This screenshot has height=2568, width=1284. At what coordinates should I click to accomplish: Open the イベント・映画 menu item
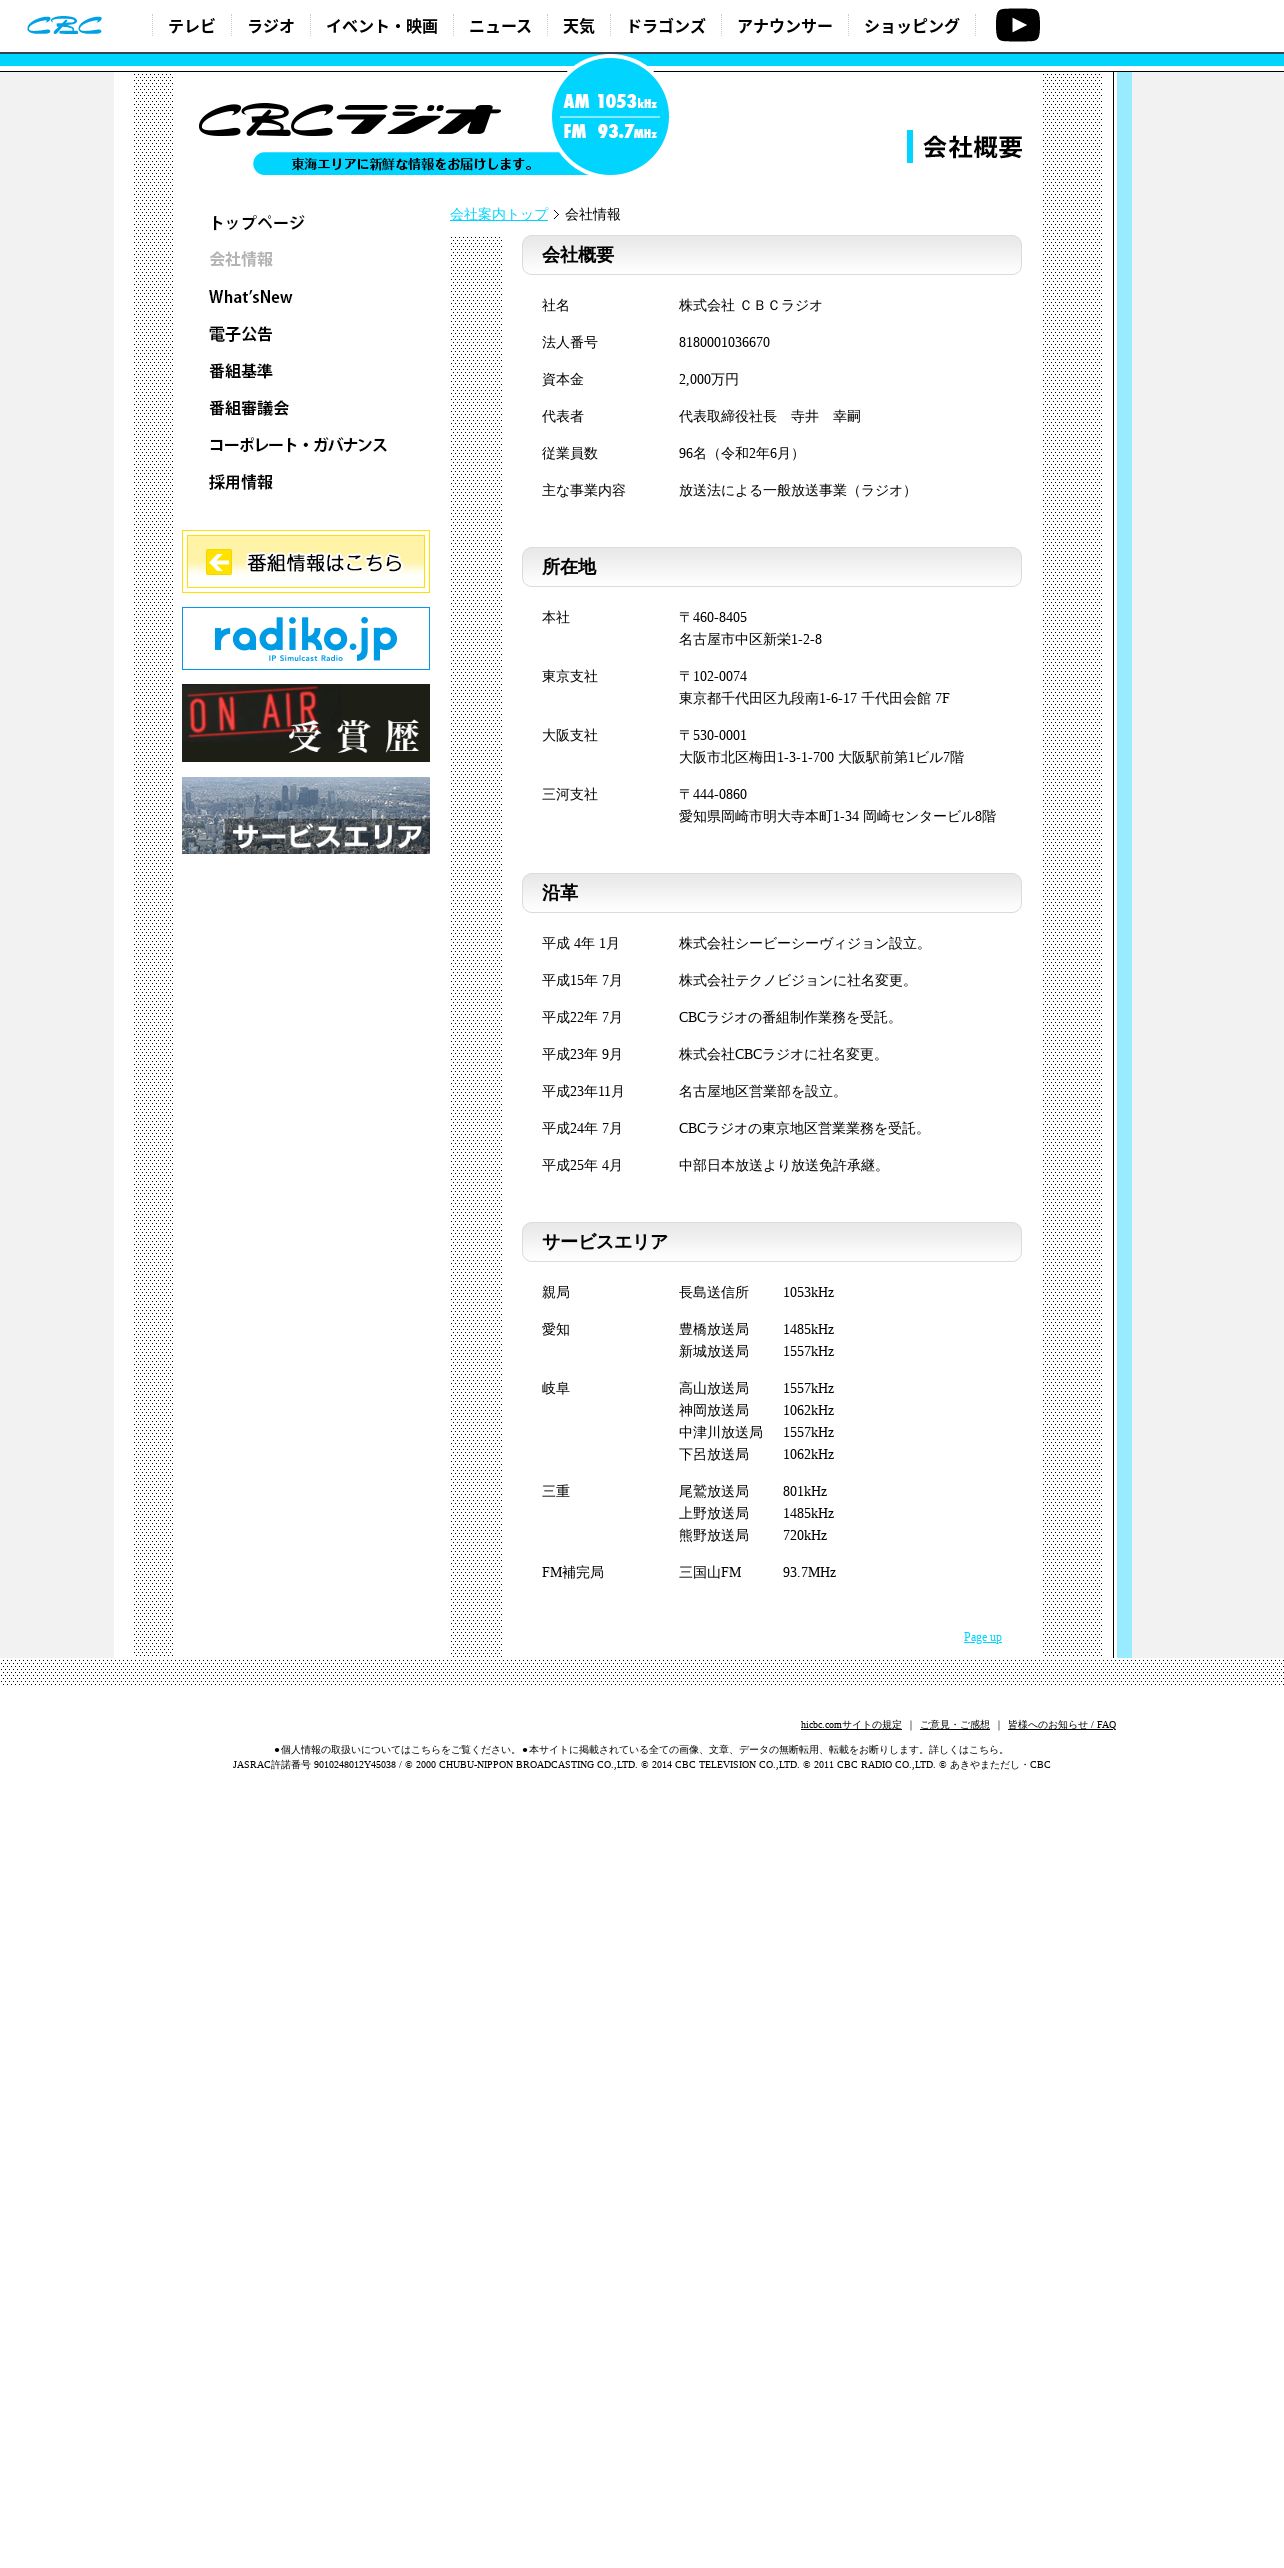click(382, 26)
